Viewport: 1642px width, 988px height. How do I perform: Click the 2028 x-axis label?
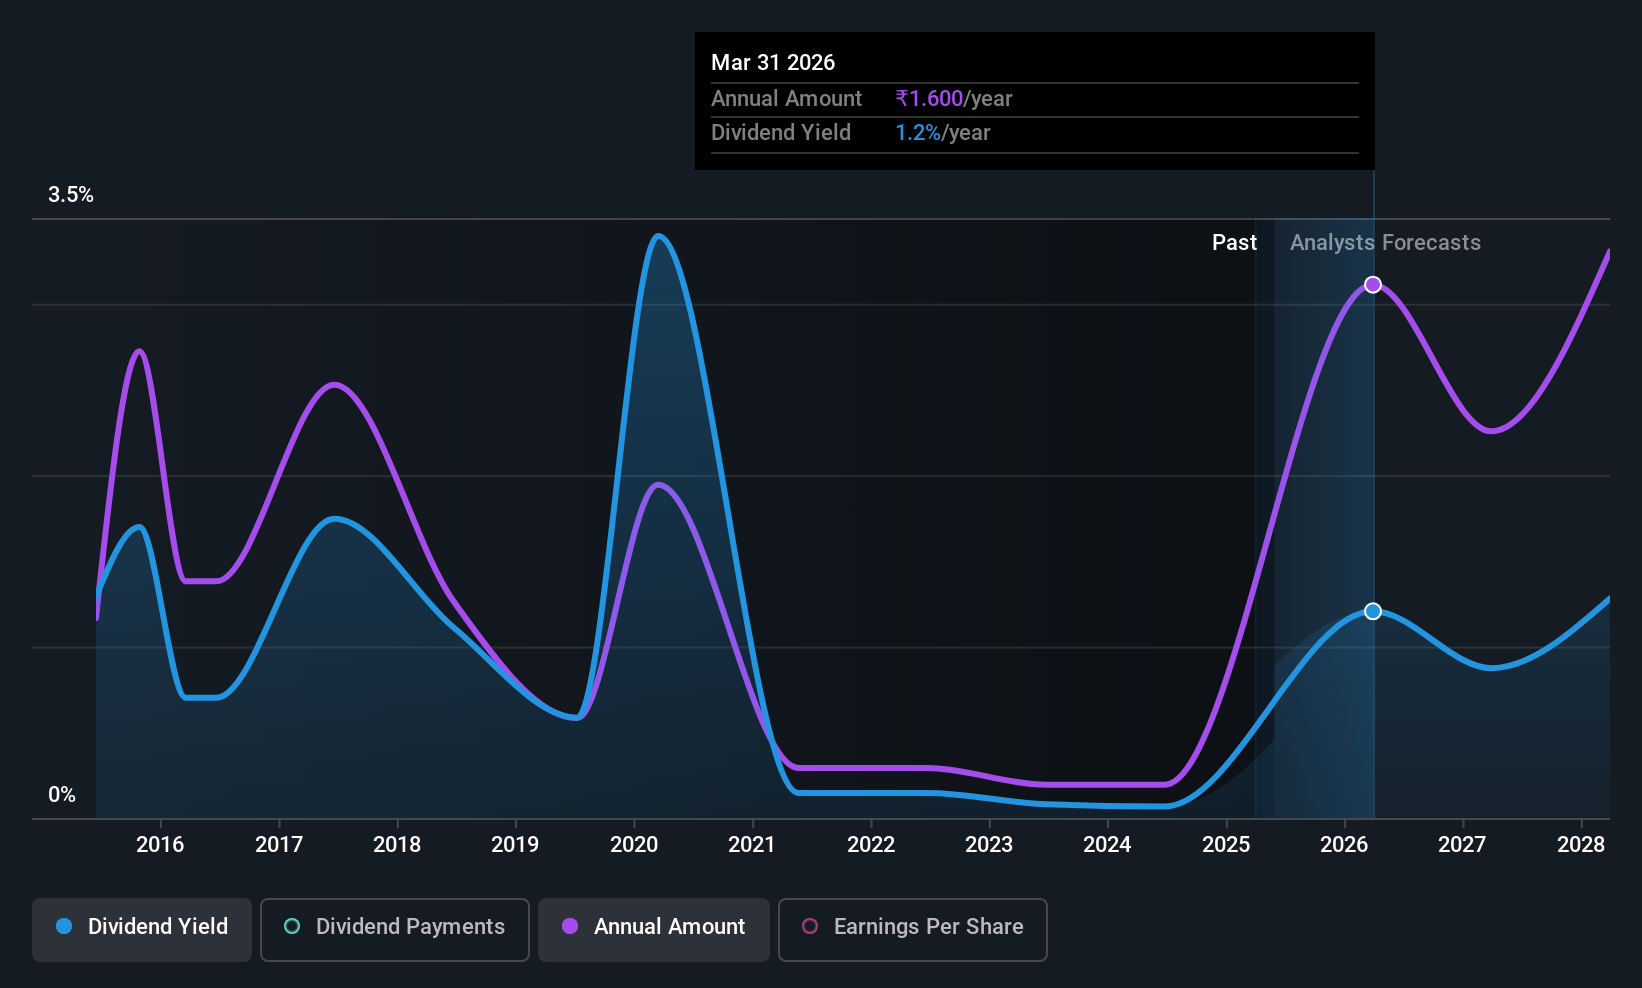click(1581, 845)
